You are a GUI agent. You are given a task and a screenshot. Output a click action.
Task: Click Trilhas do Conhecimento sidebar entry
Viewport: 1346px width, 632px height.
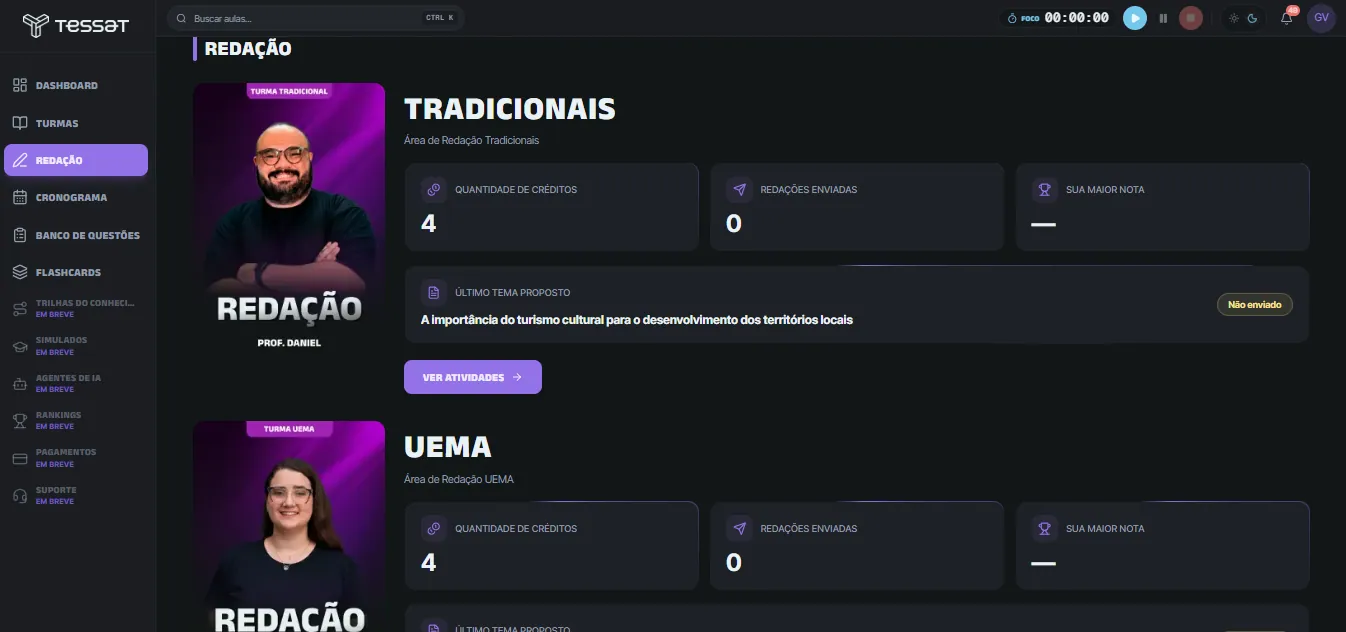coord(76,308)
